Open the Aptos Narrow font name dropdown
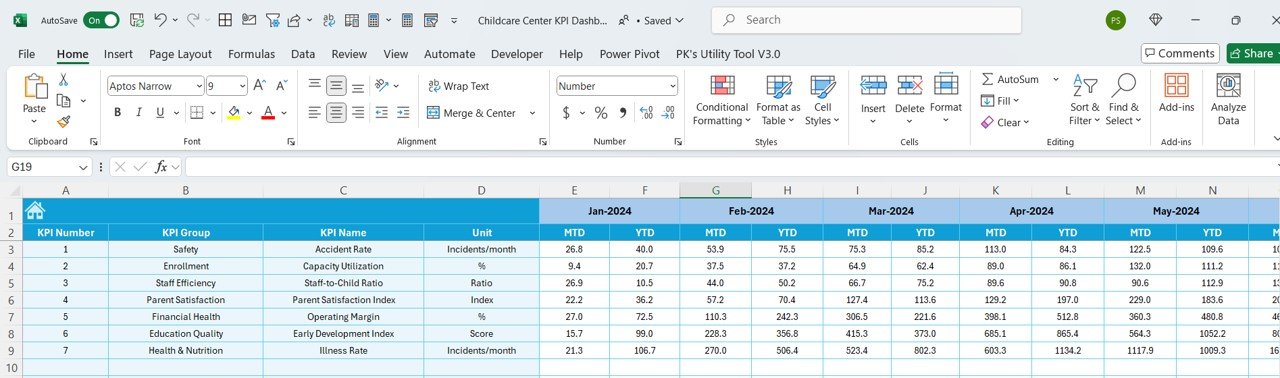Image resolution: width=1280 pixels, height=378 pixels. pyautogui.click(x=199, y=86)
